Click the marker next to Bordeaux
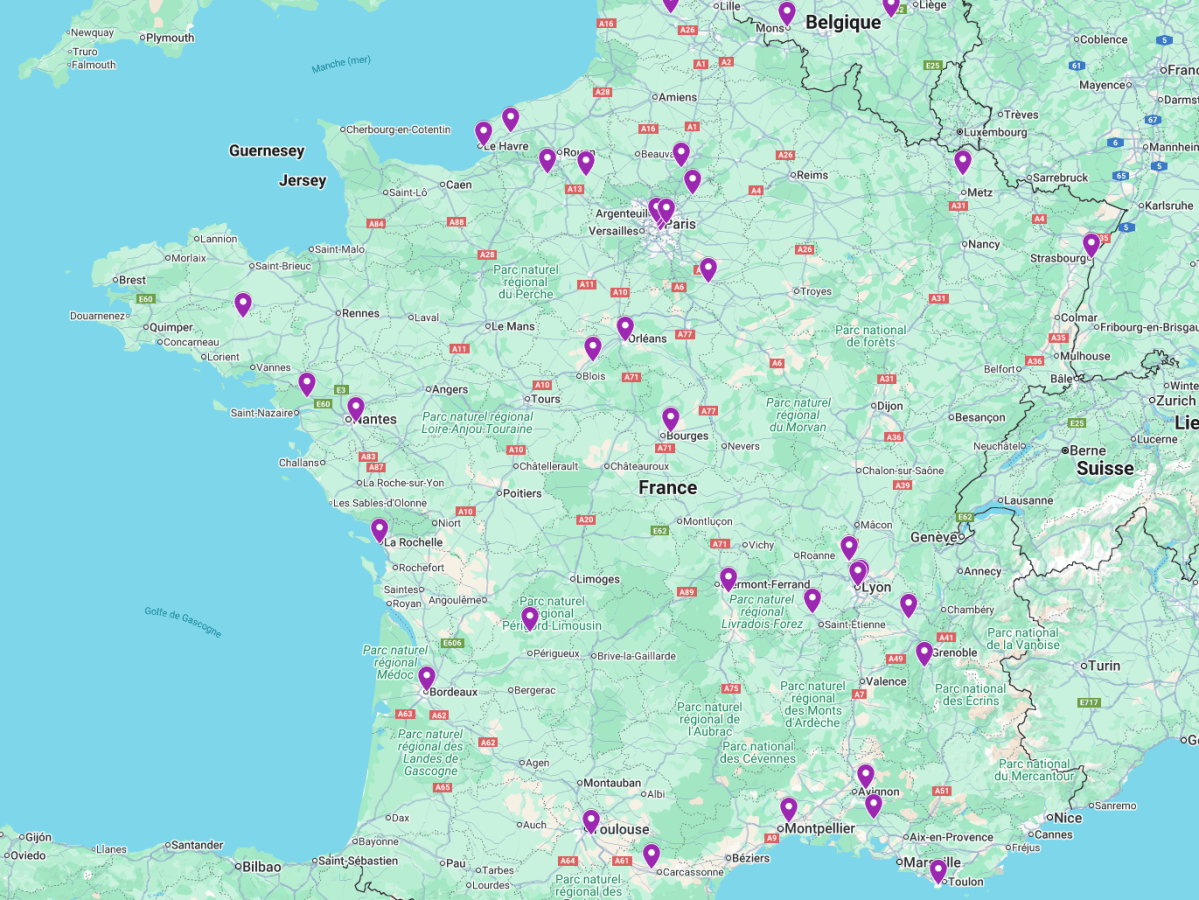The width and height of the screenshot is (1199, 900). coord(428,673)
